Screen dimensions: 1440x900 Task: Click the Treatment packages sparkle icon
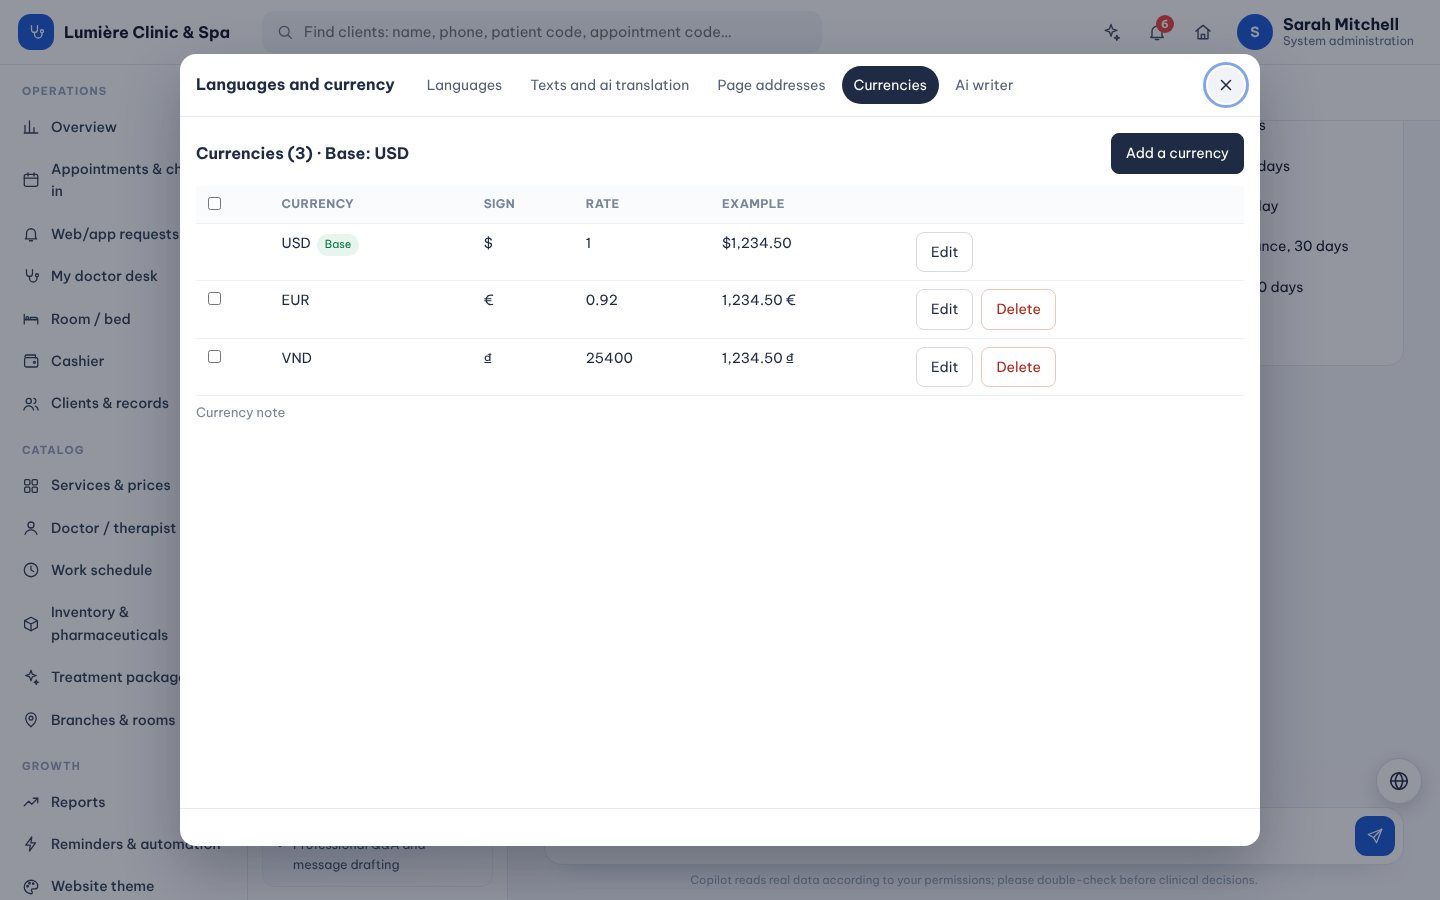(x=31, y=677)
